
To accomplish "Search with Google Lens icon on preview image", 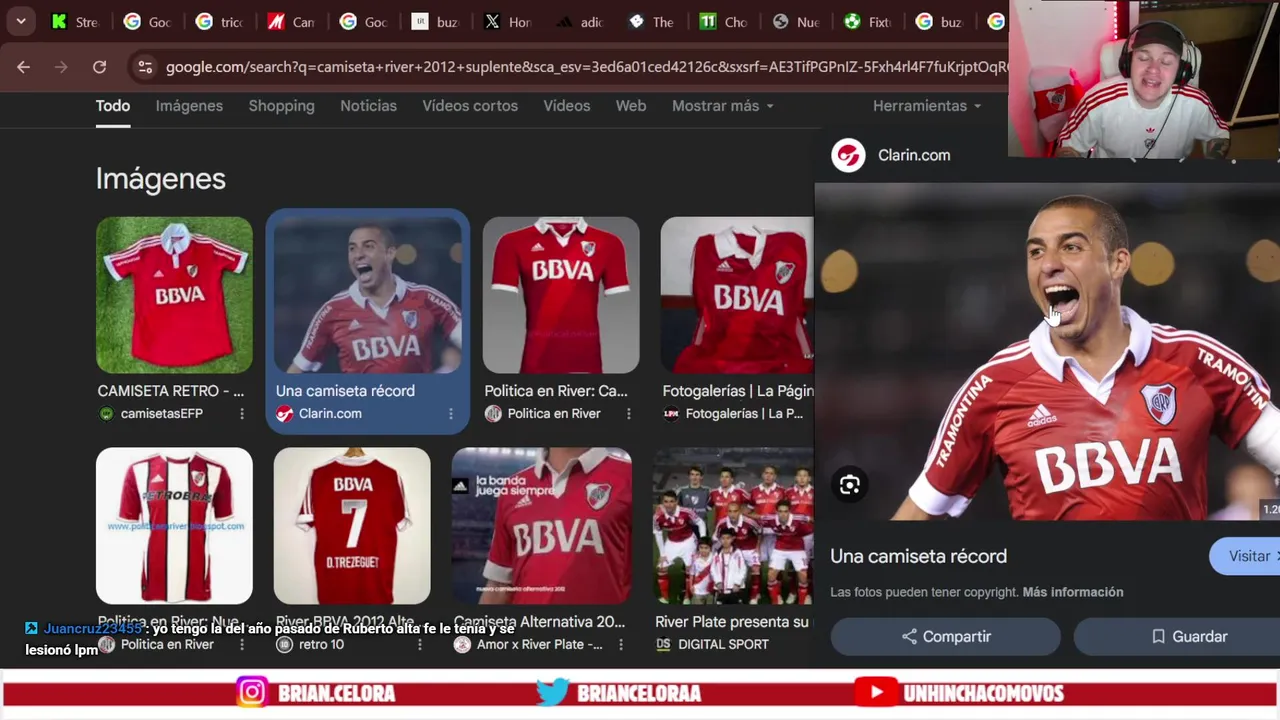I will point(849,485).
